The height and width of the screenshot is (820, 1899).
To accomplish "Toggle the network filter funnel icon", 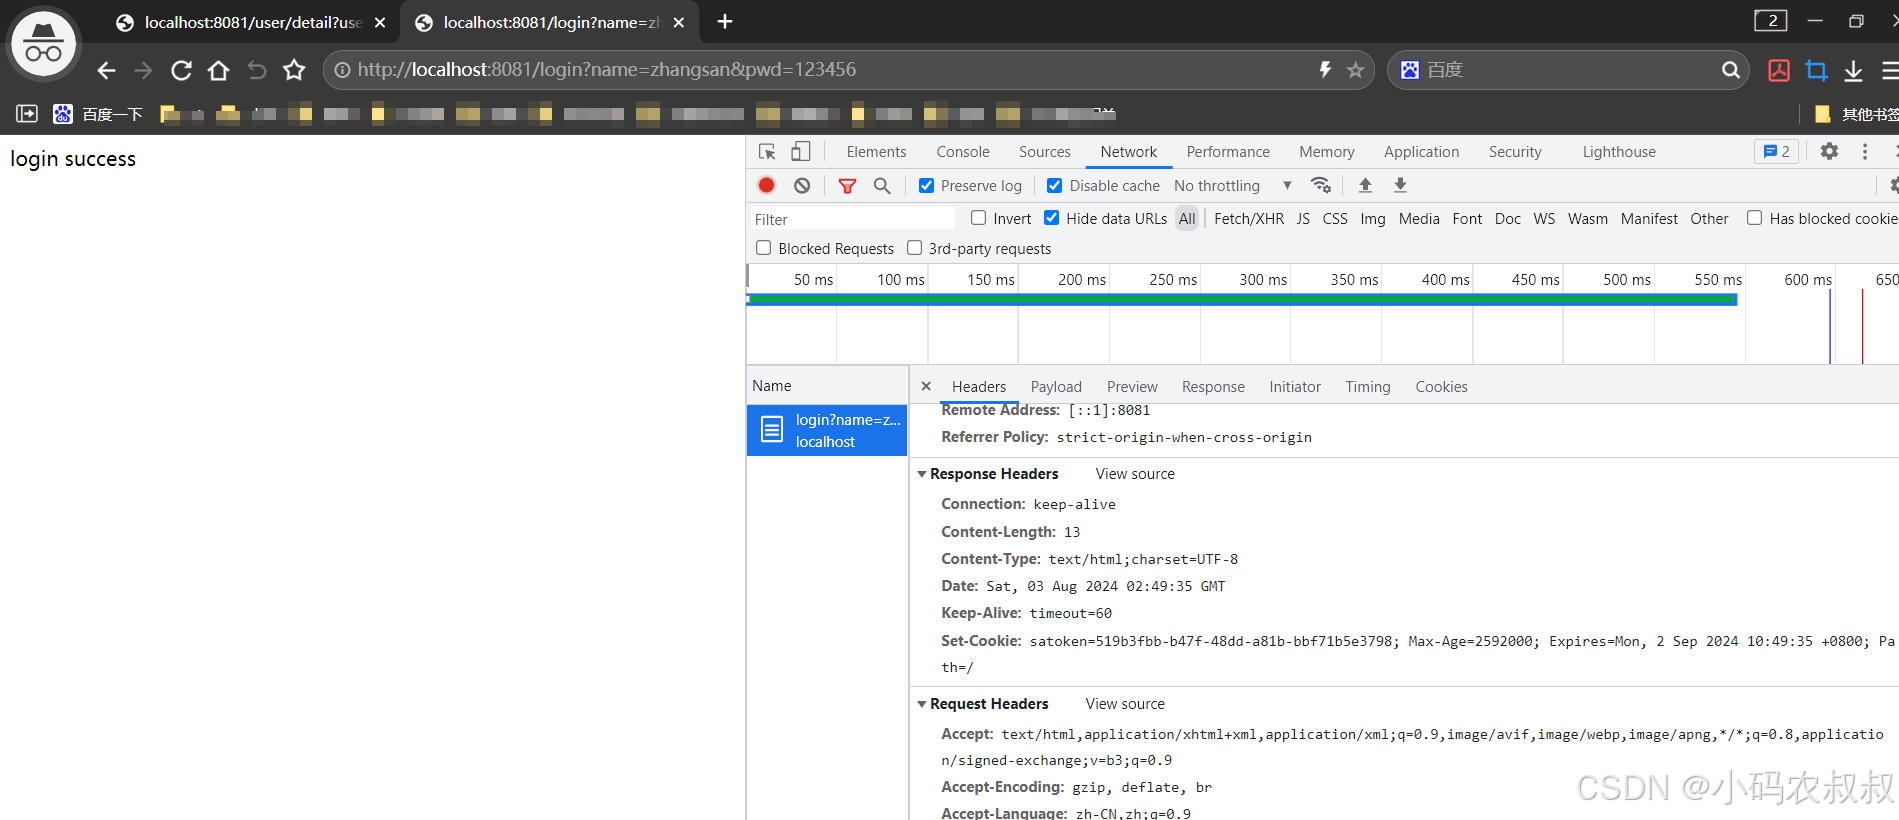I will click(x=847, y=185).
